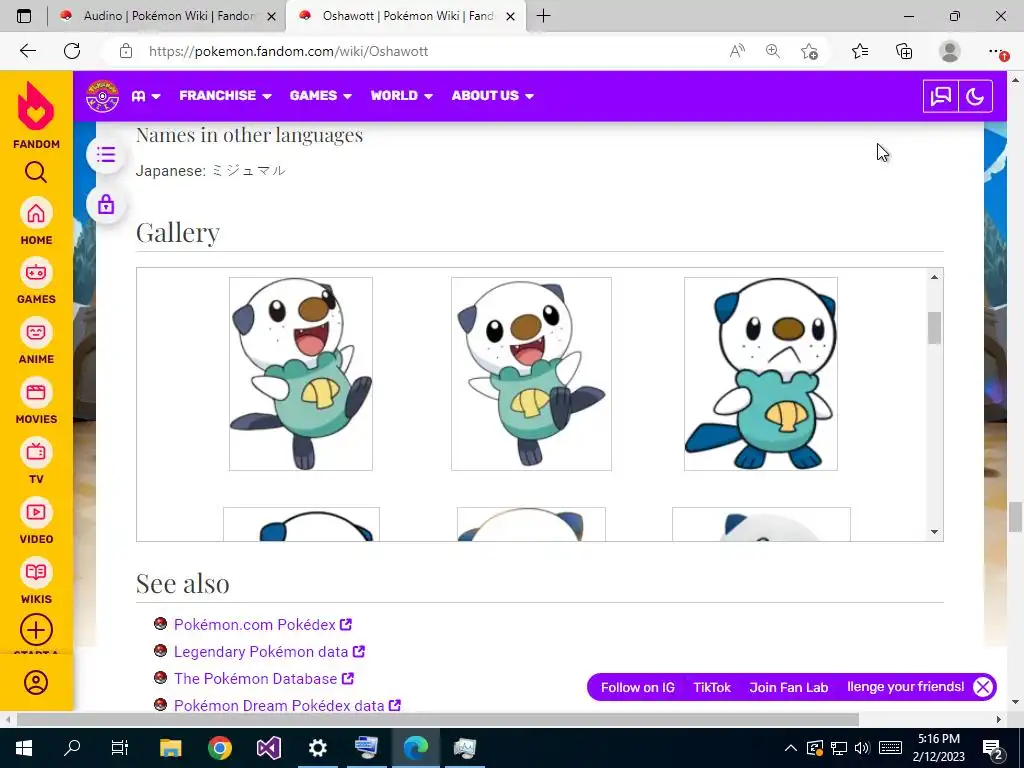Open the VIDEO sidebar section
The width and height of the screenshot is (1024, 768).
[x=36, y=520]
